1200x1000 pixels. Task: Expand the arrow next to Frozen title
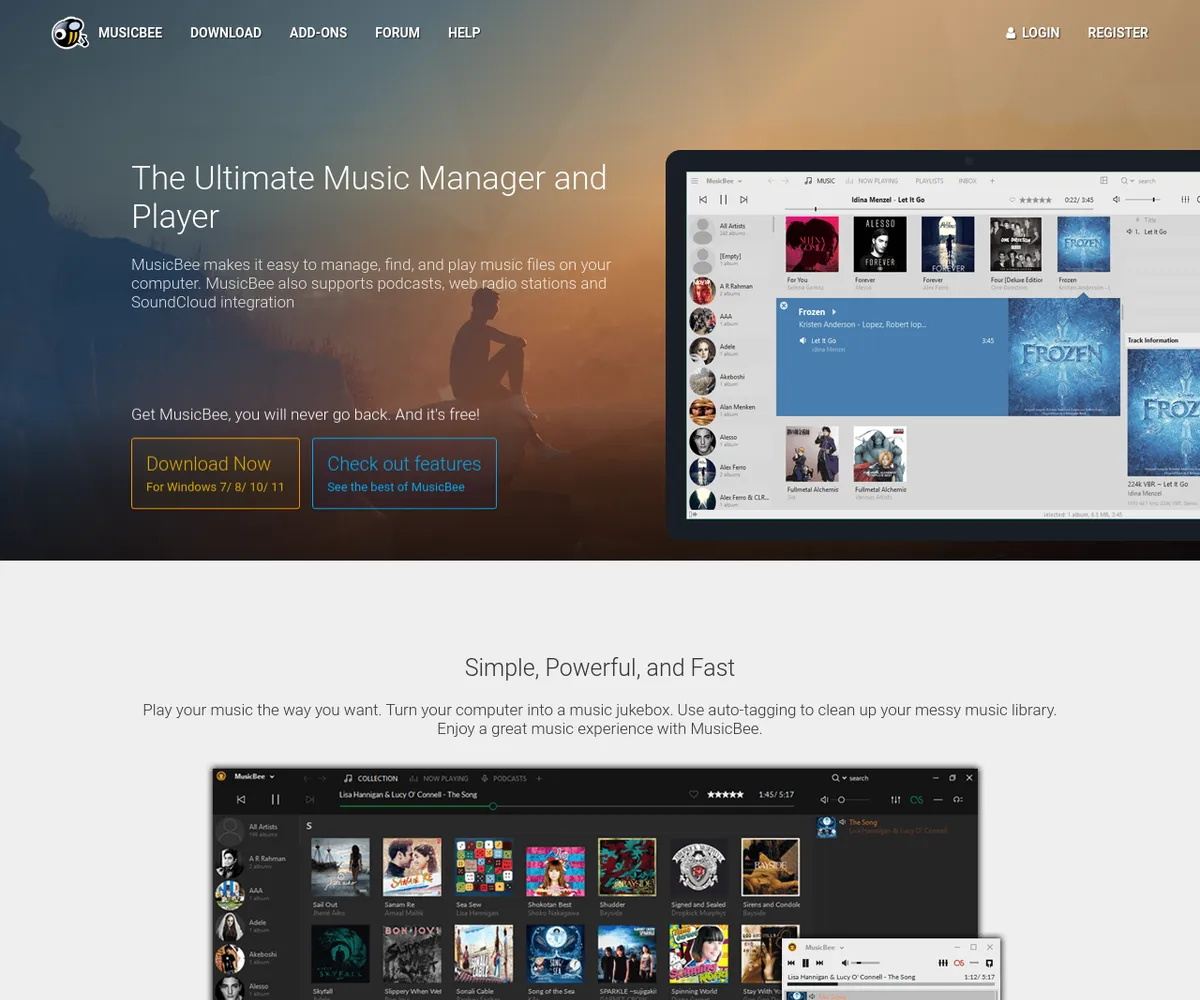[834, 312]
